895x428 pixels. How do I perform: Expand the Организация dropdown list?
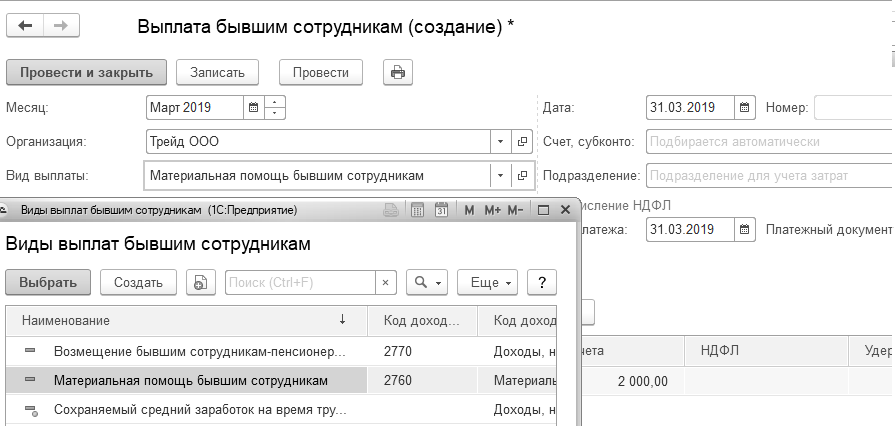501,142
